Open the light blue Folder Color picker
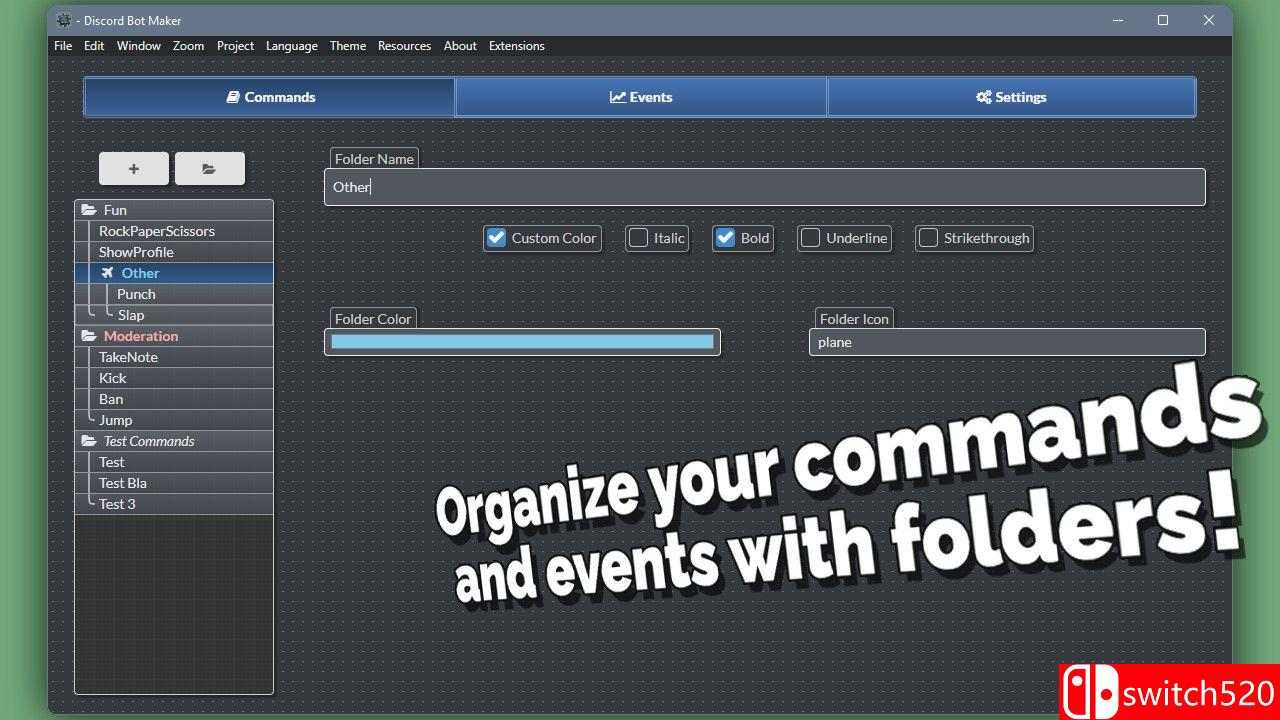This screenshot has height=720, width=1280. click(522, 342)
